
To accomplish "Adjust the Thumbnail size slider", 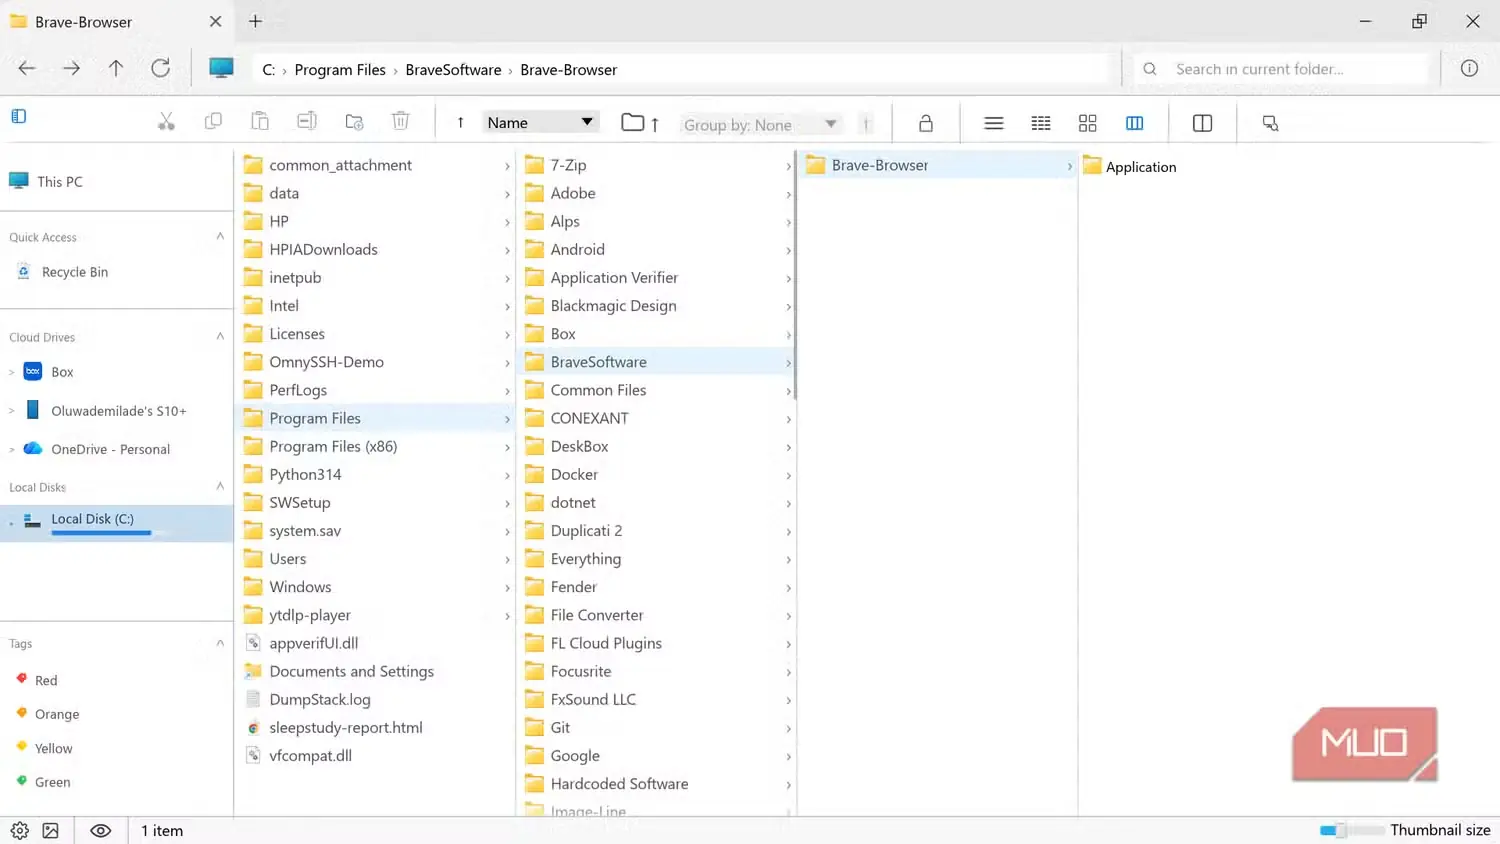I will pyautogui.click(x=1351, y=830).
